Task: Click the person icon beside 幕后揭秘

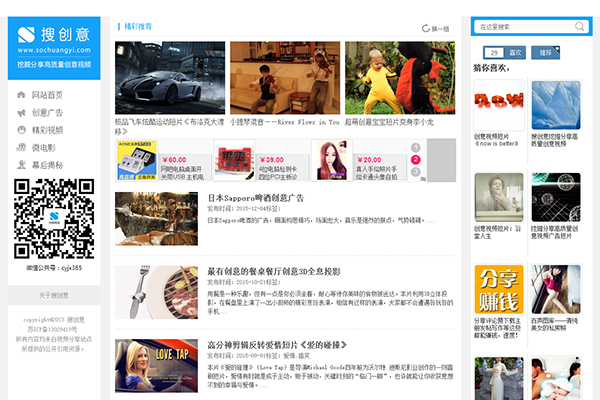Action: [x=22, y=165]
